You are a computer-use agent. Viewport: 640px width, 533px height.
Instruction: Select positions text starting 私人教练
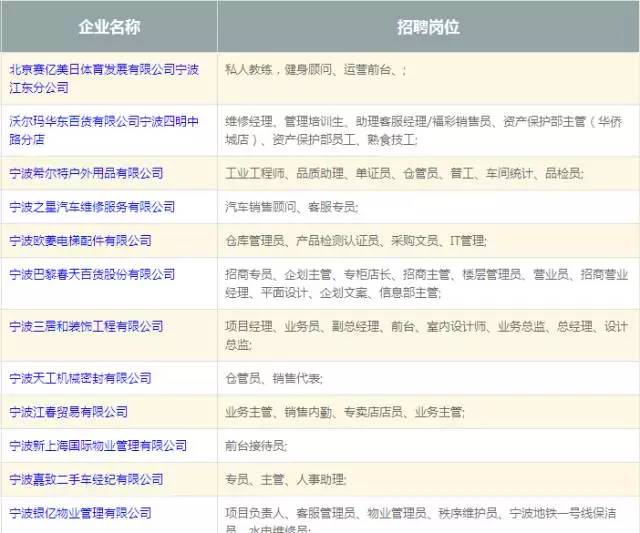[x=316, y=70]
